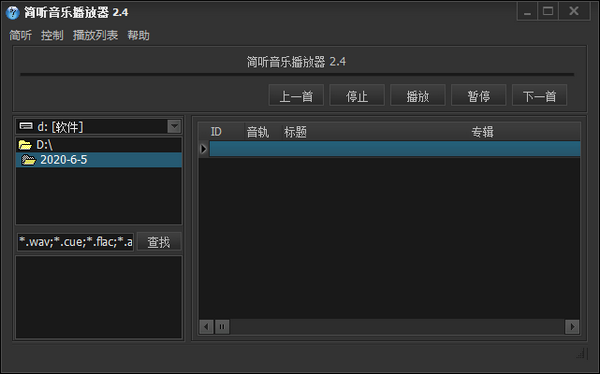This screenshot has height=374, width=600.
Task: Open the 播放列表 menu
Action: tap(95, 35)
